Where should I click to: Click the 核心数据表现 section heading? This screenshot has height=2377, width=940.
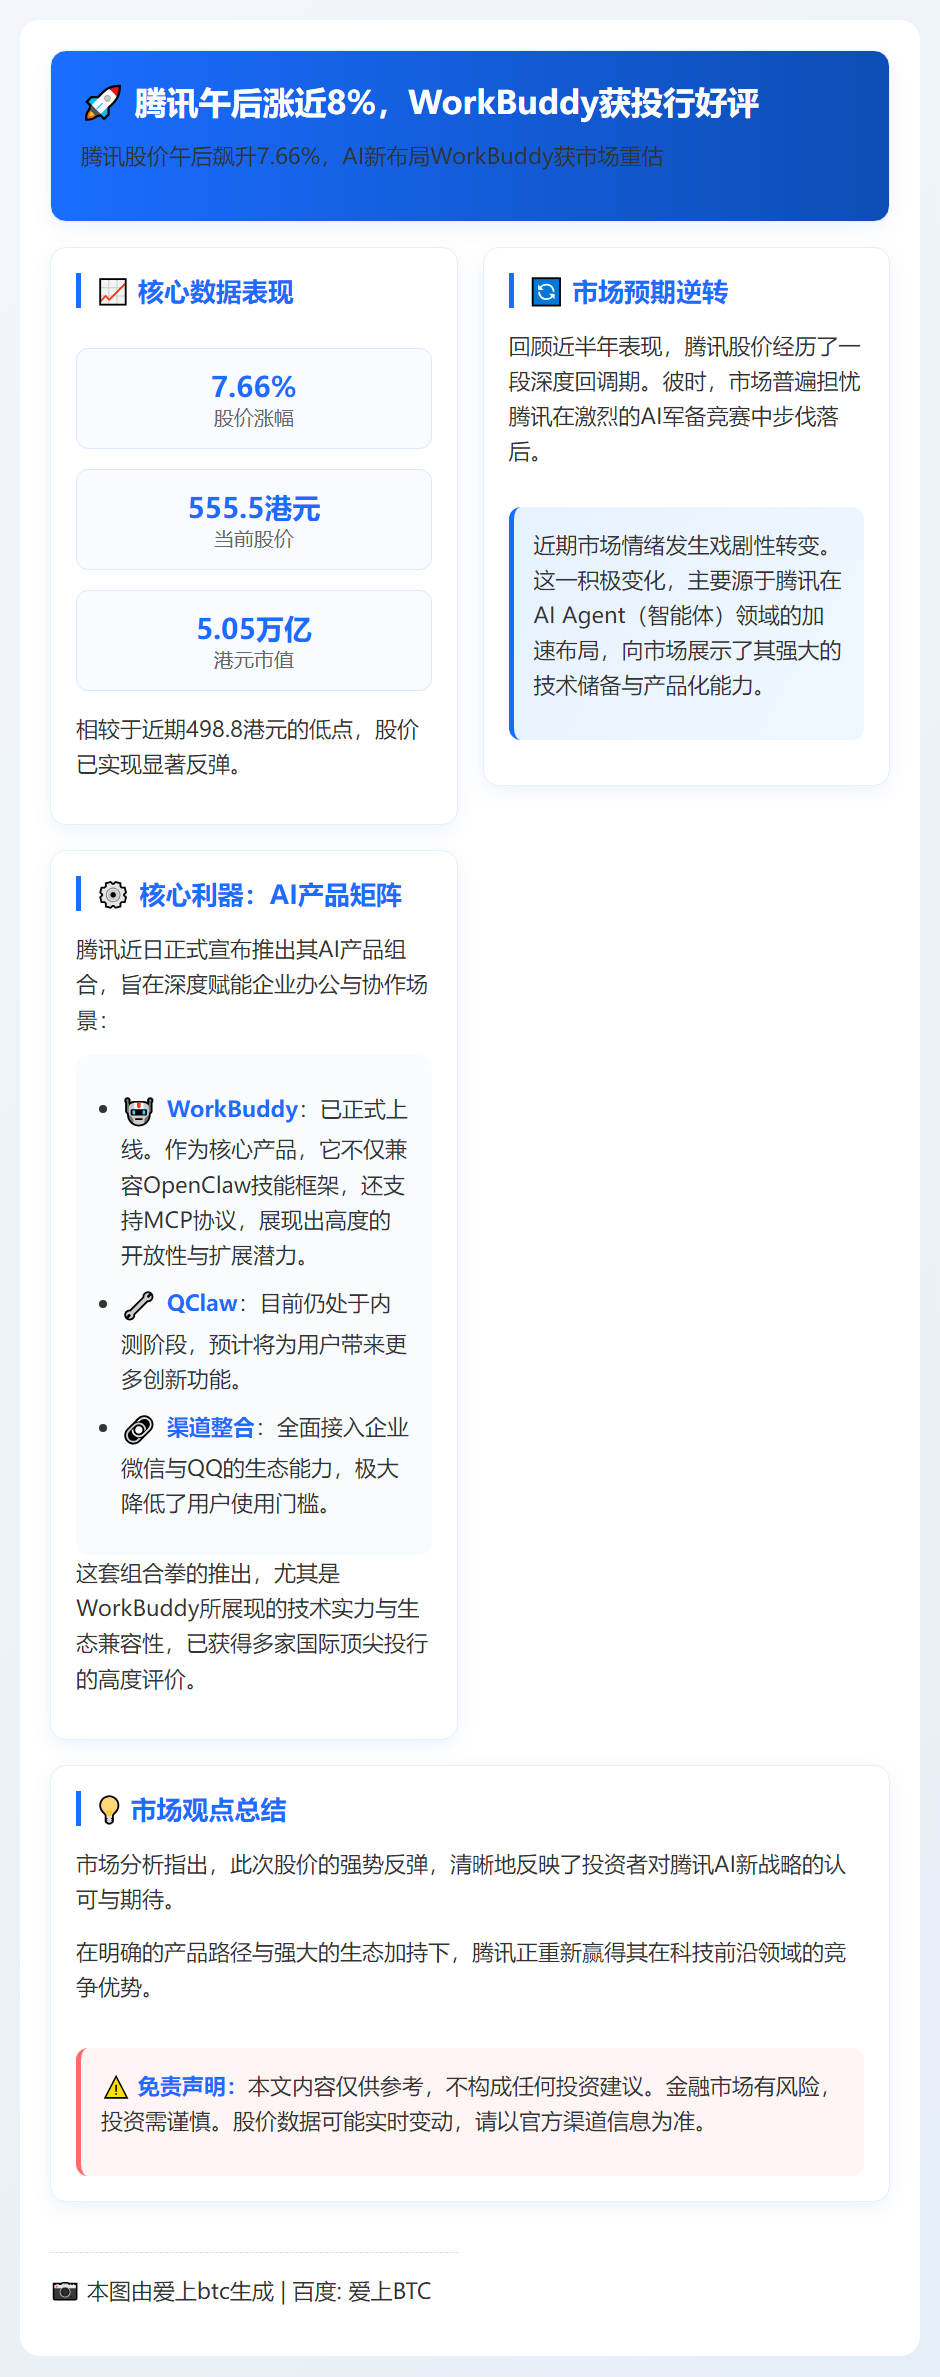(216, 292)
